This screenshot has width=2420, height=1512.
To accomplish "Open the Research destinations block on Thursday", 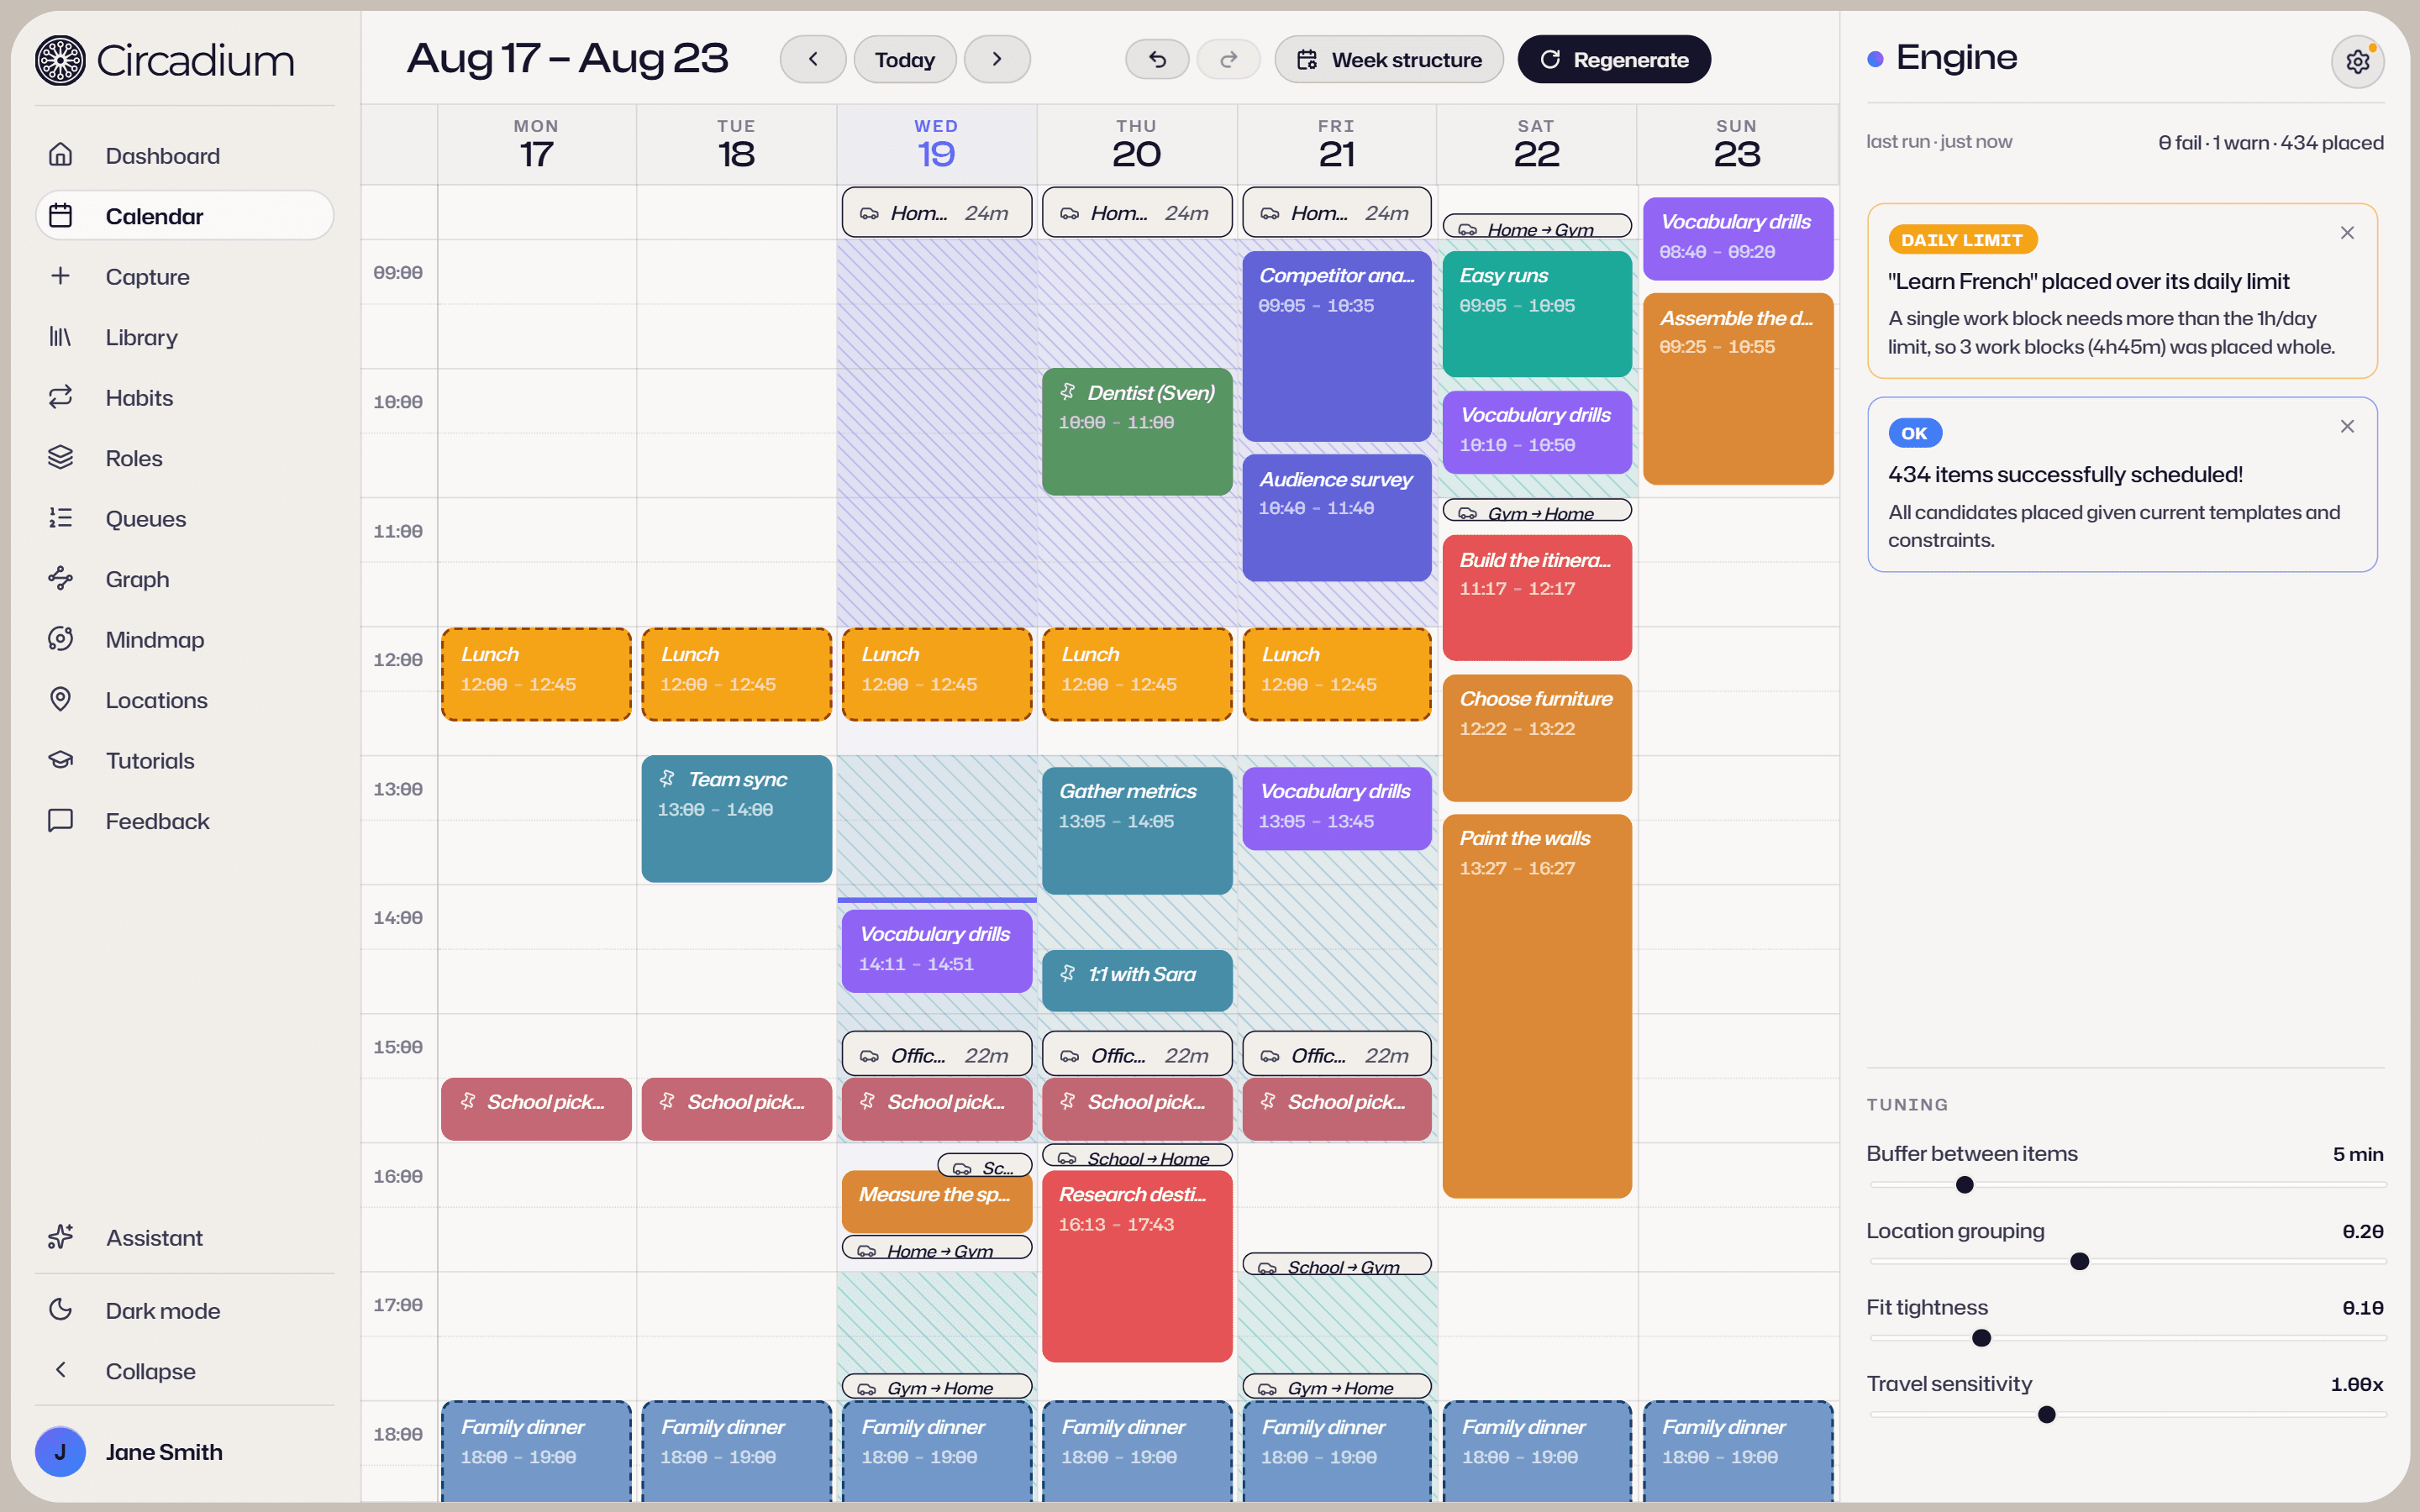I will click(1137, 1266).
